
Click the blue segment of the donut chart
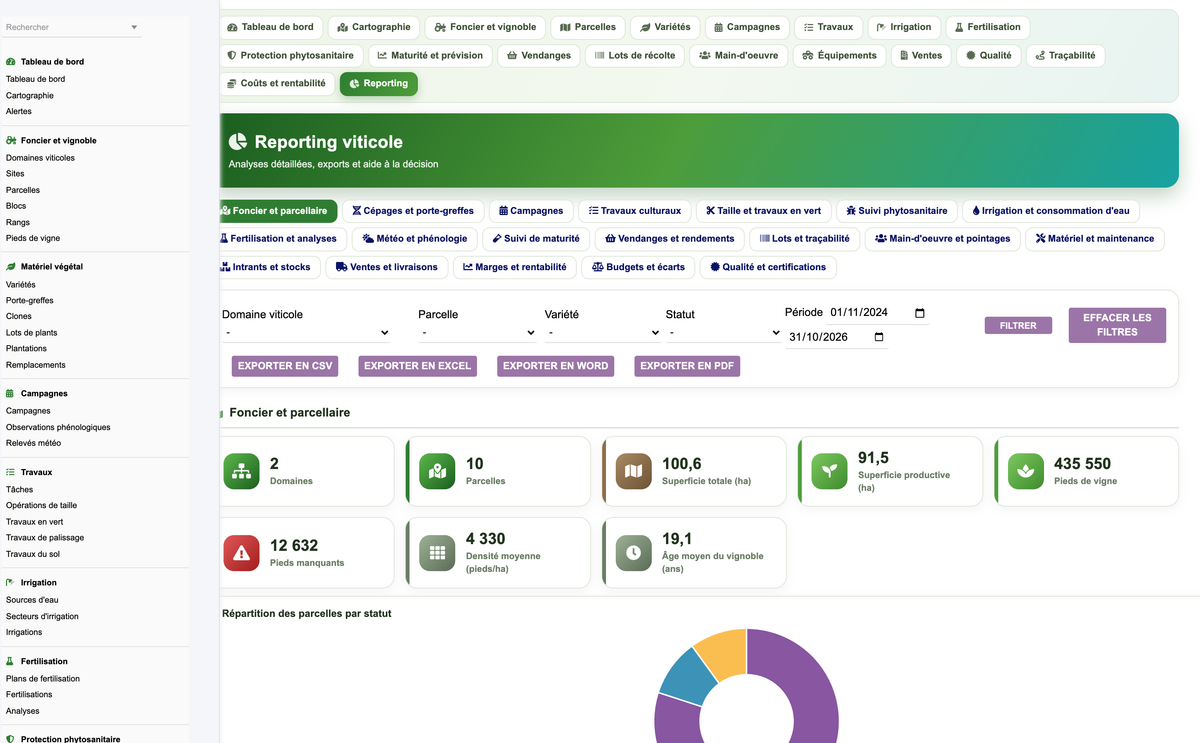[x=689, y=677]
